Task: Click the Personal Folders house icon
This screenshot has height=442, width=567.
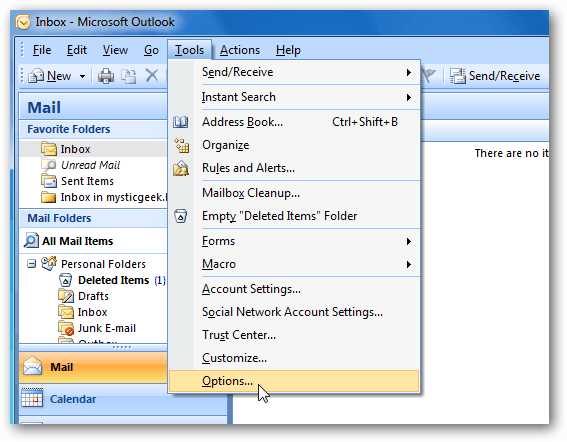Action: (x=49, y=263)
